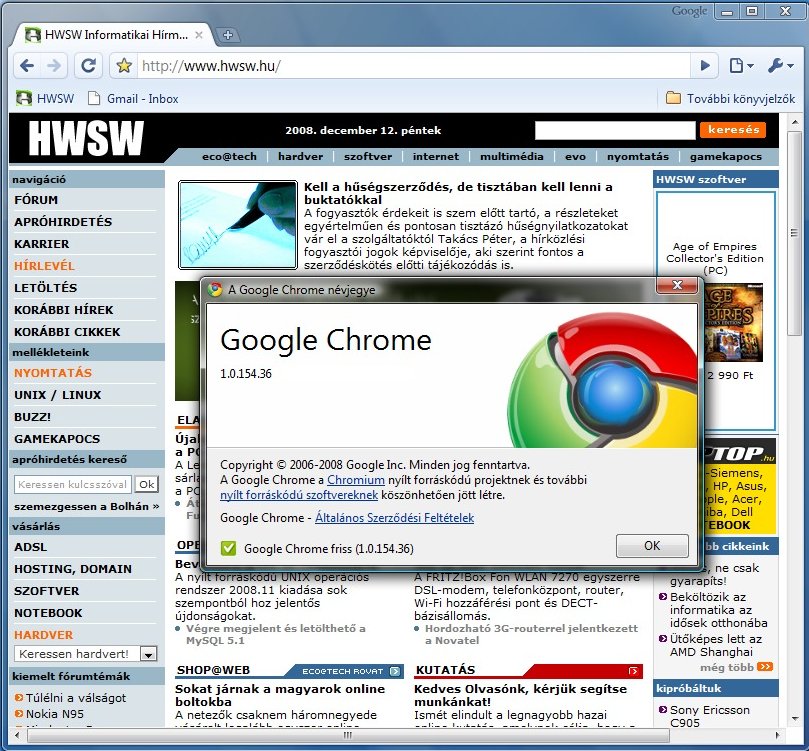The image size is (809, 751).
Task: Open the szoftver menu item
Action: coord(368,156)
